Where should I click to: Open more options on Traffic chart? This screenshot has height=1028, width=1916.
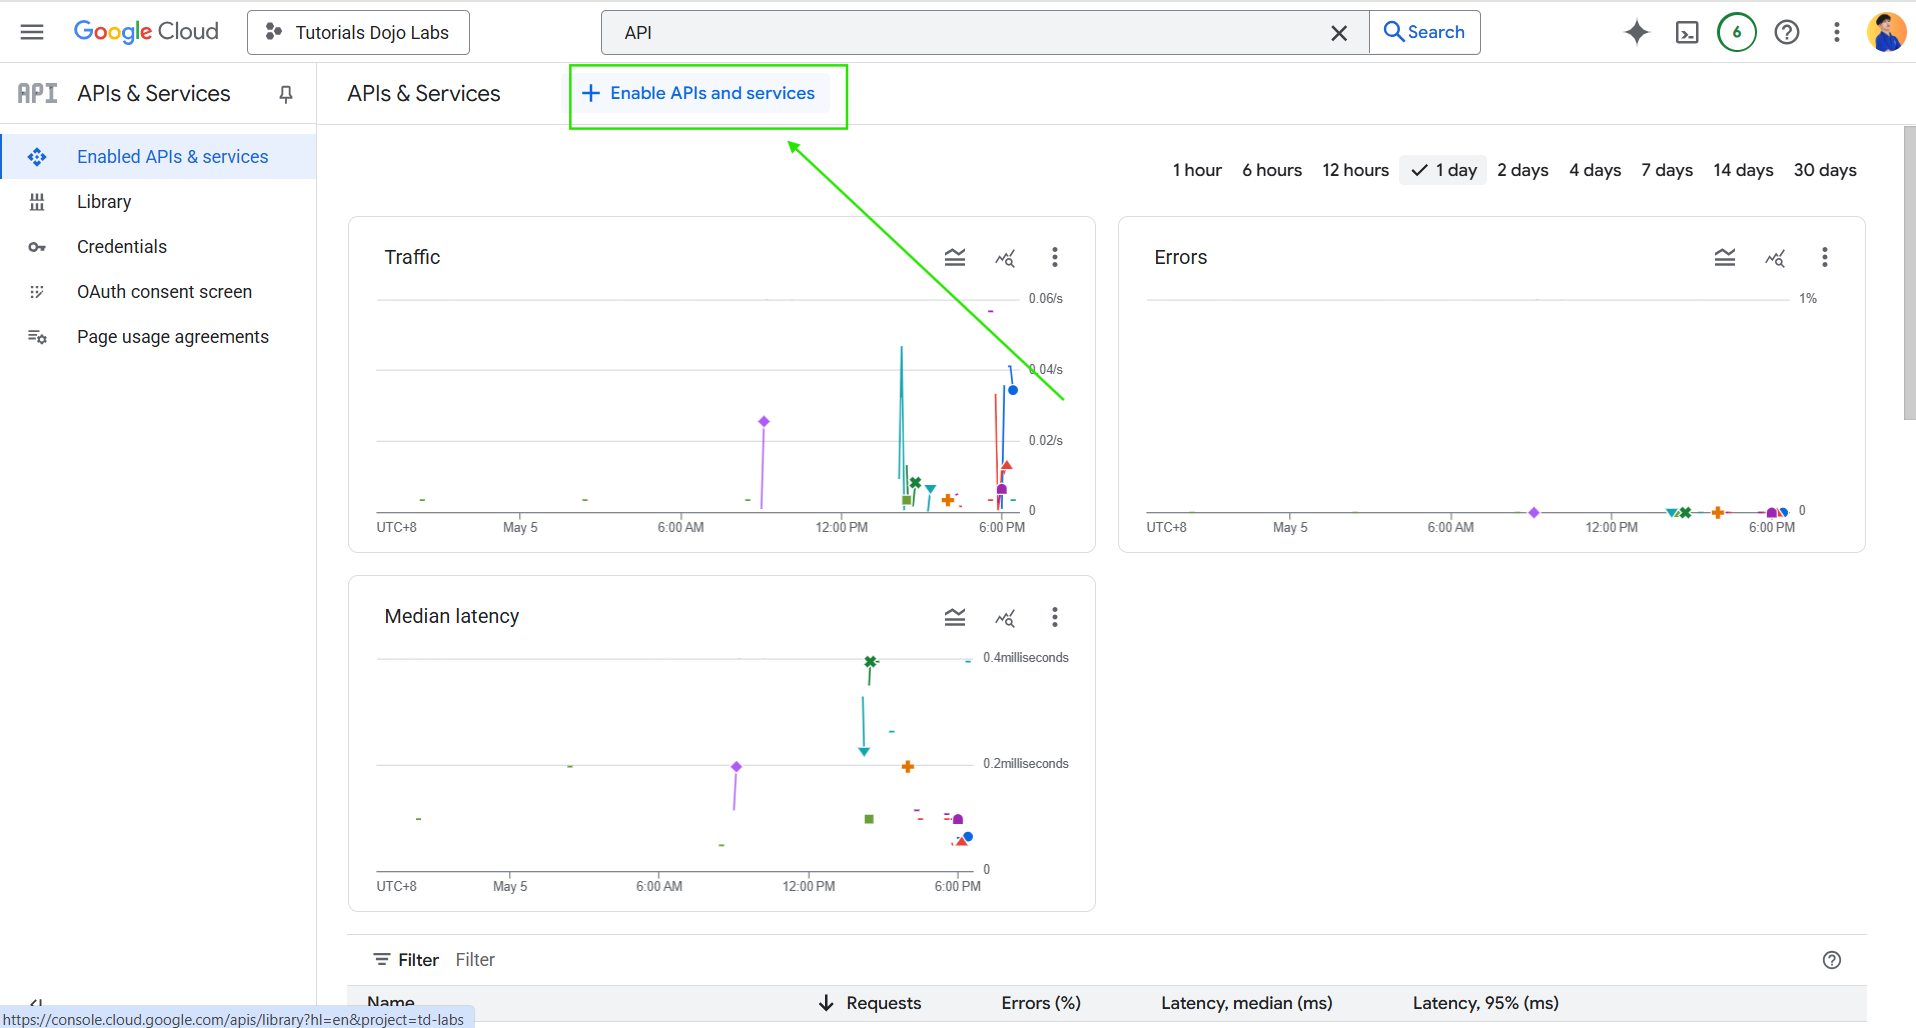pyautogui.click(x=1054, y=258)
